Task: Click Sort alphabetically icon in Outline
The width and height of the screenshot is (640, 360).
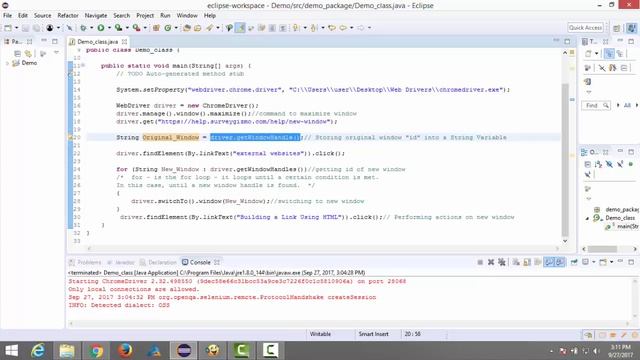Action: (598, 164)
